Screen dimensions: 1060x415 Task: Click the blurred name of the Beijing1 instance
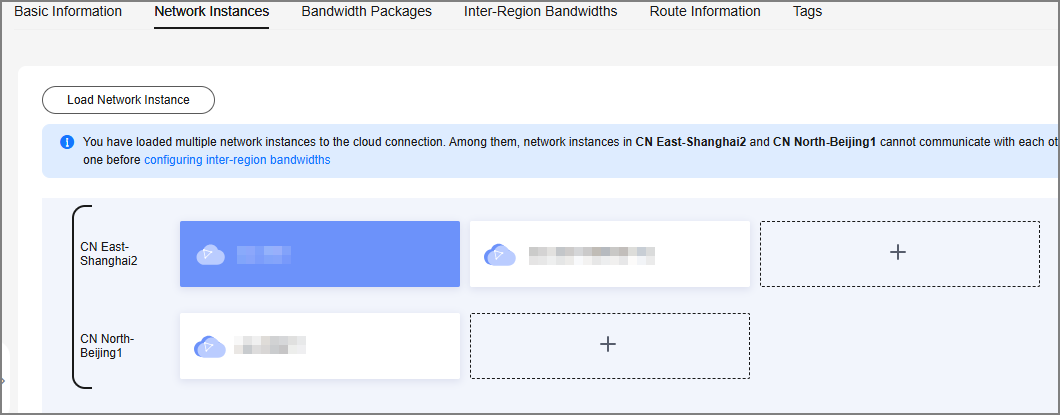(270, 345)
